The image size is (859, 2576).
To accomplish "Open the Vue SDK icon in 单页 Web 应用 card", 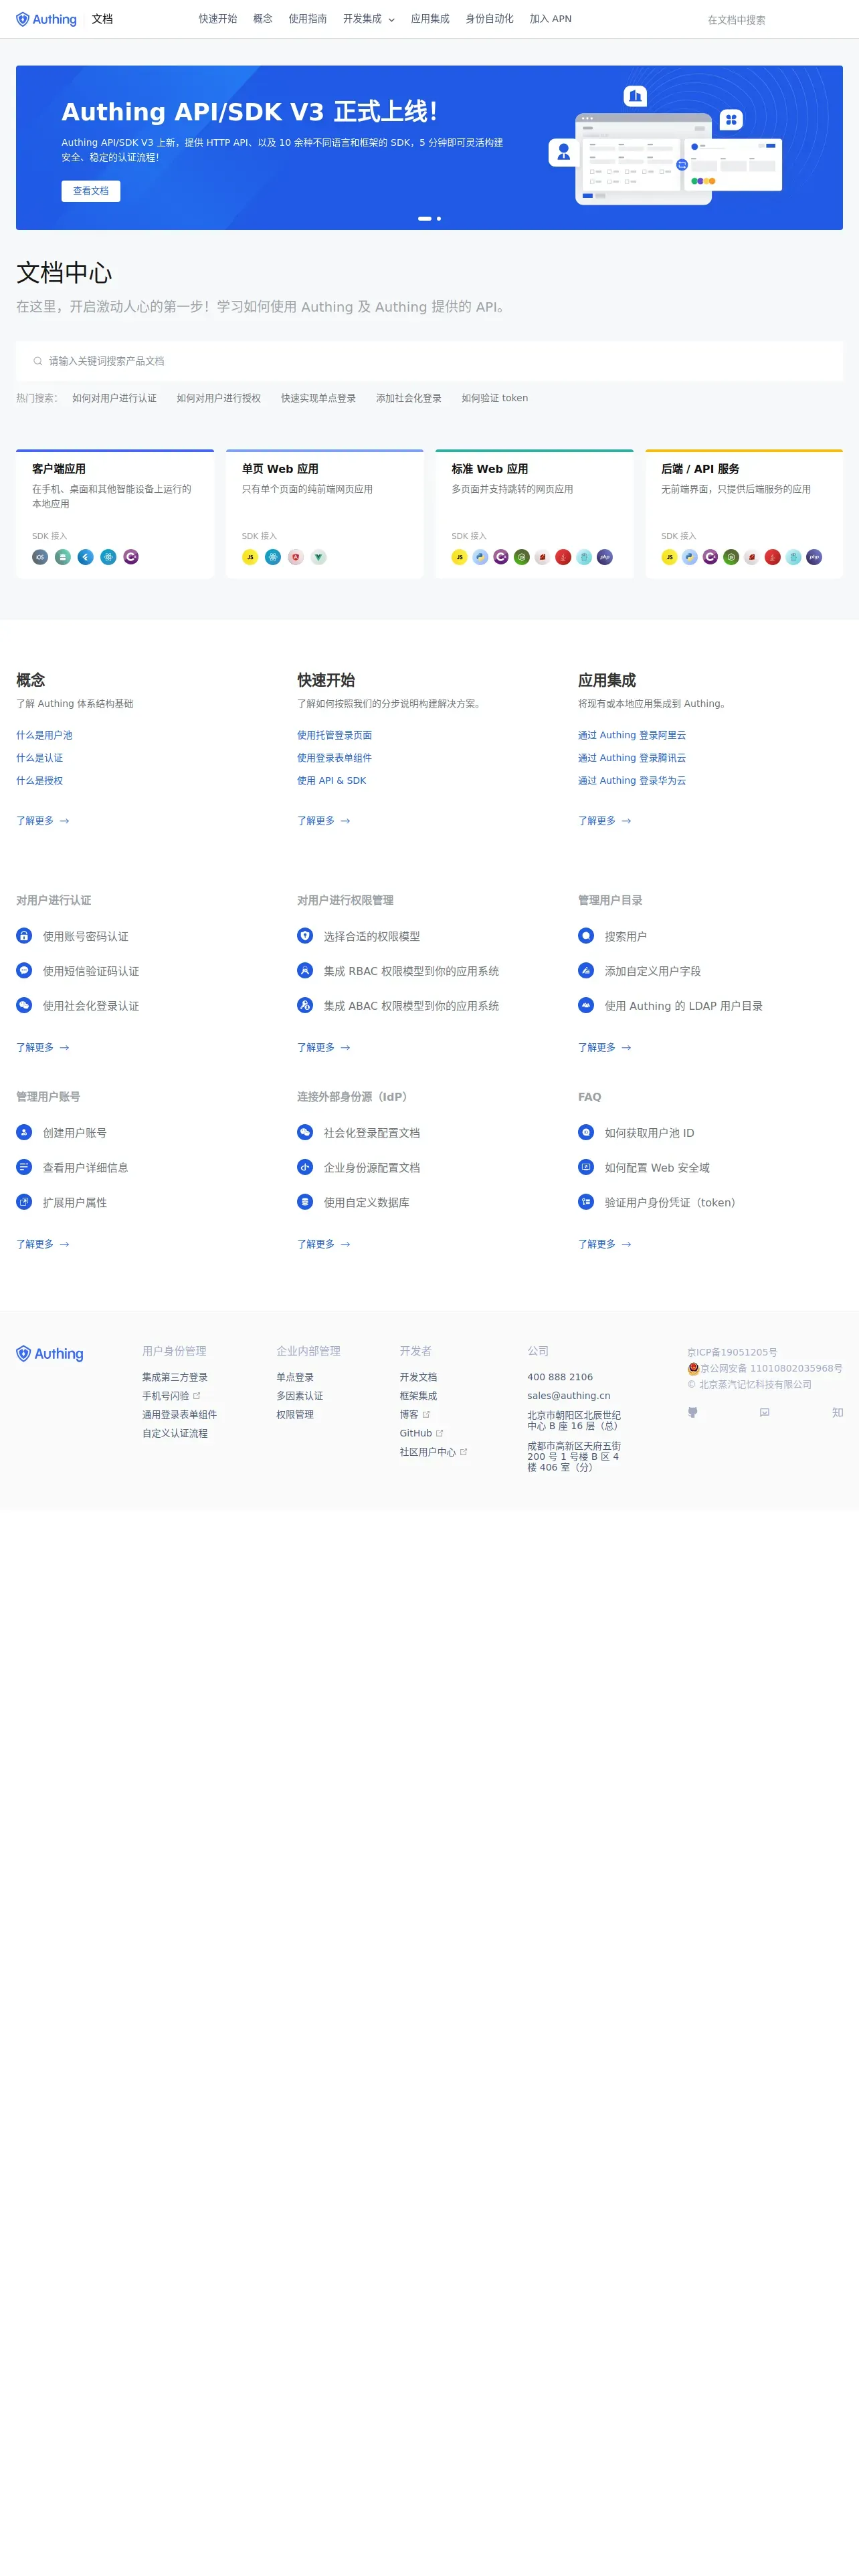I will click(x=318, y=557).
